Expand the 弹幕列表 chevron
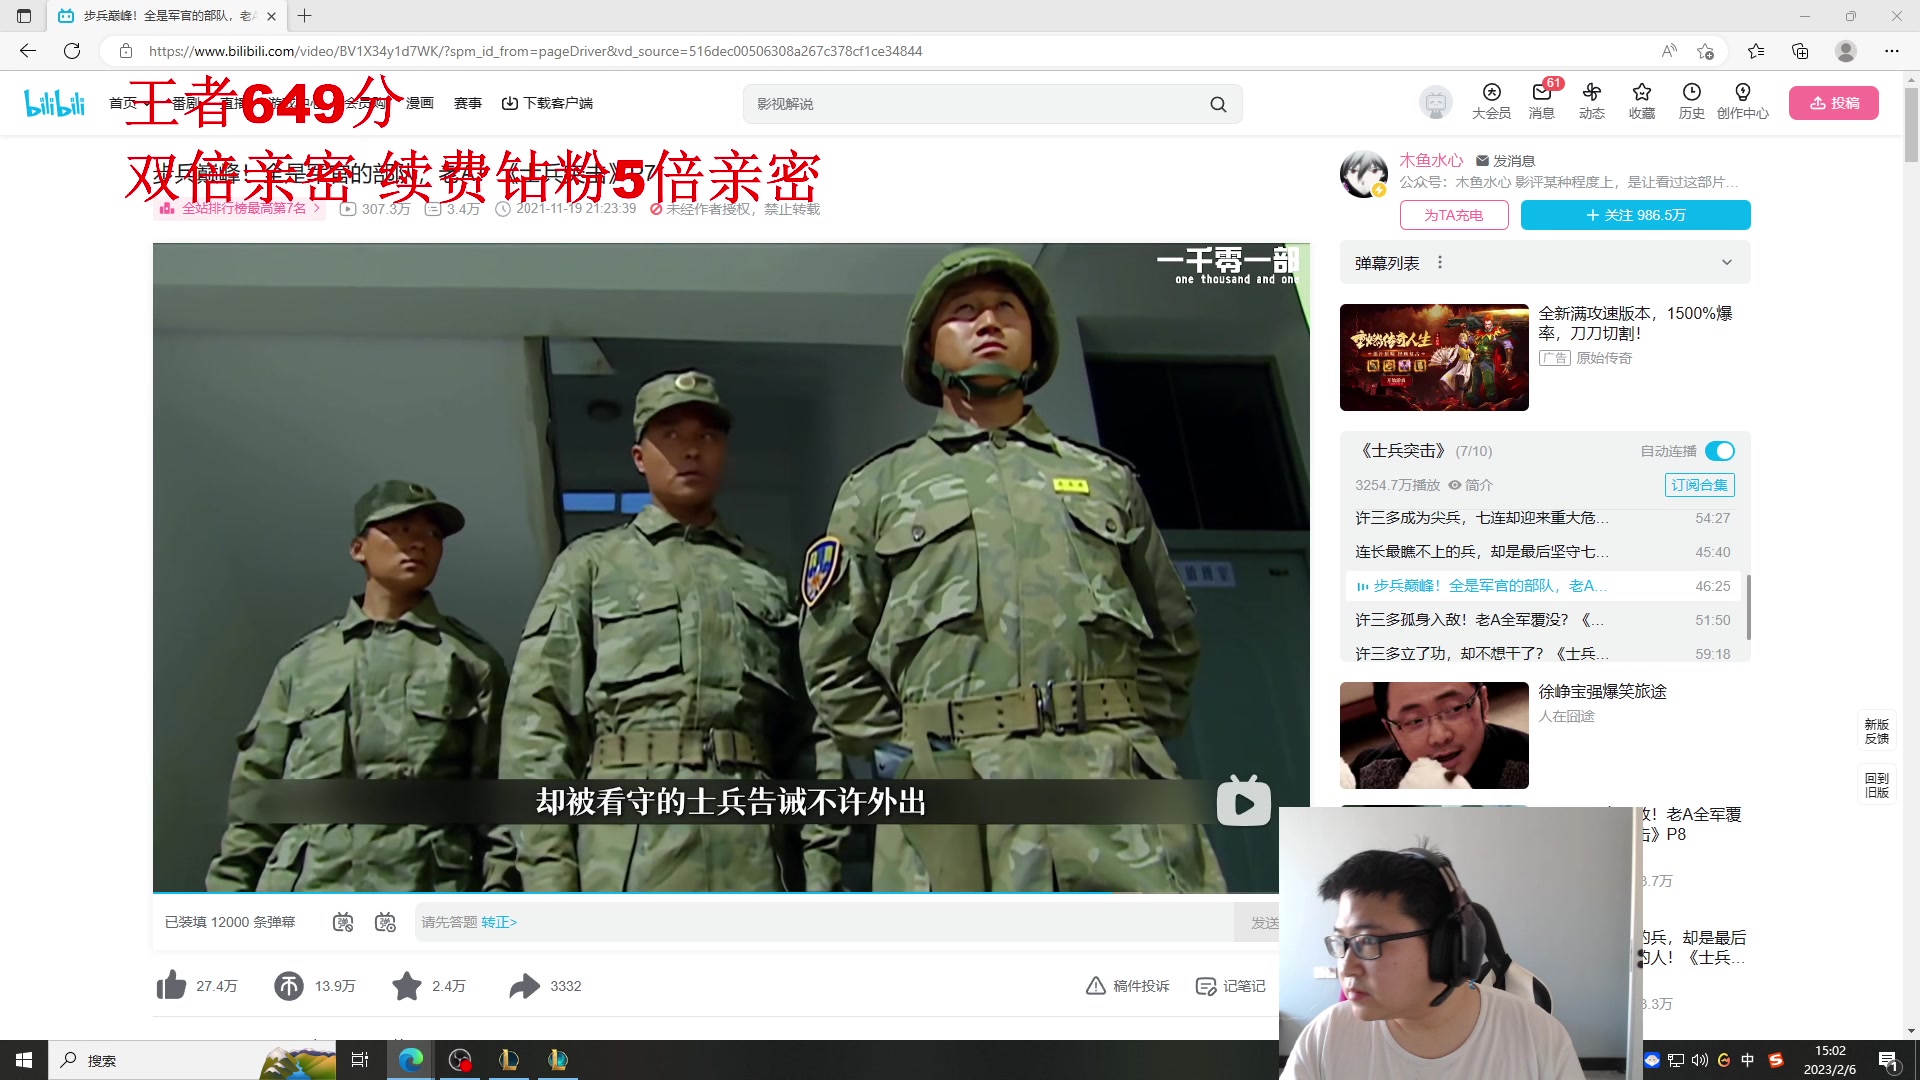 point(1726,263)
